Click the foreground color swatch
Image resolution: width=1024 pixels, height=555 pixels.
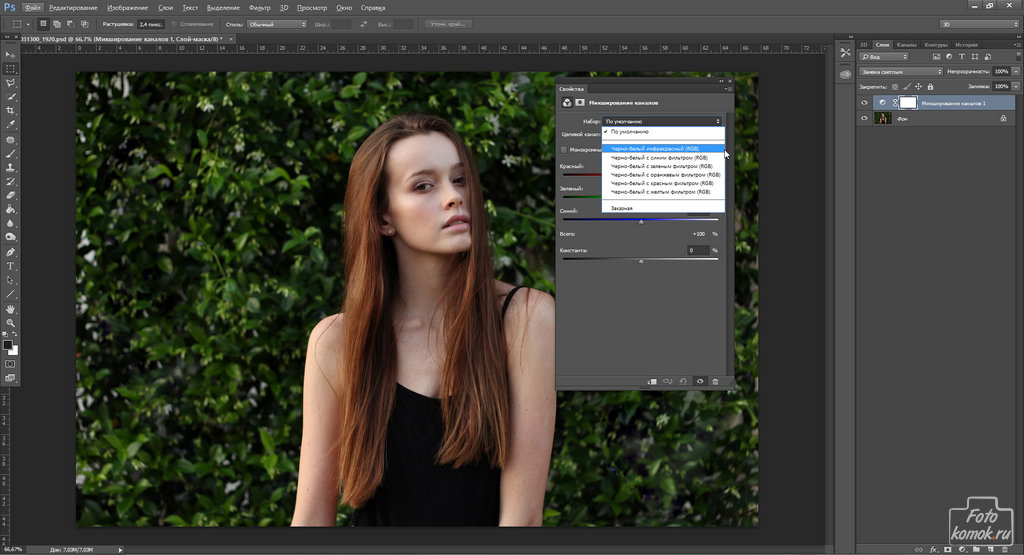tap(7, 345)
